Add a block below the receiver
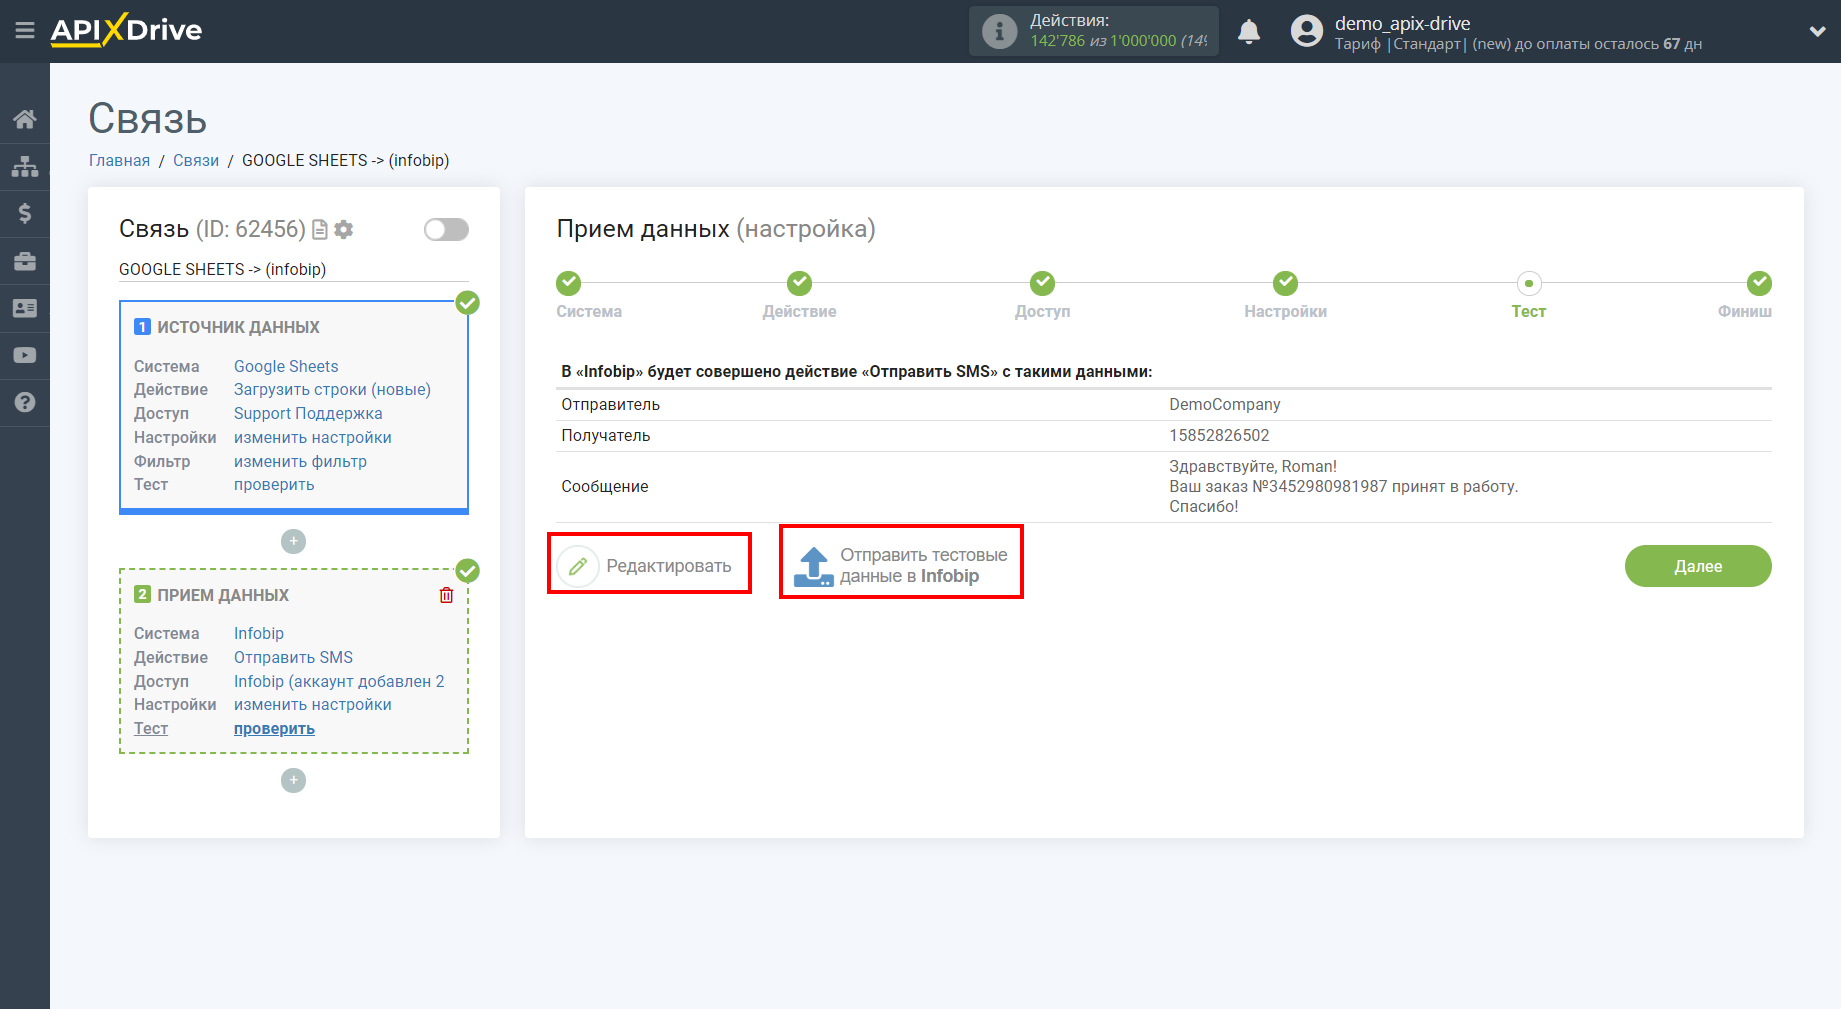 click(293, 780)
